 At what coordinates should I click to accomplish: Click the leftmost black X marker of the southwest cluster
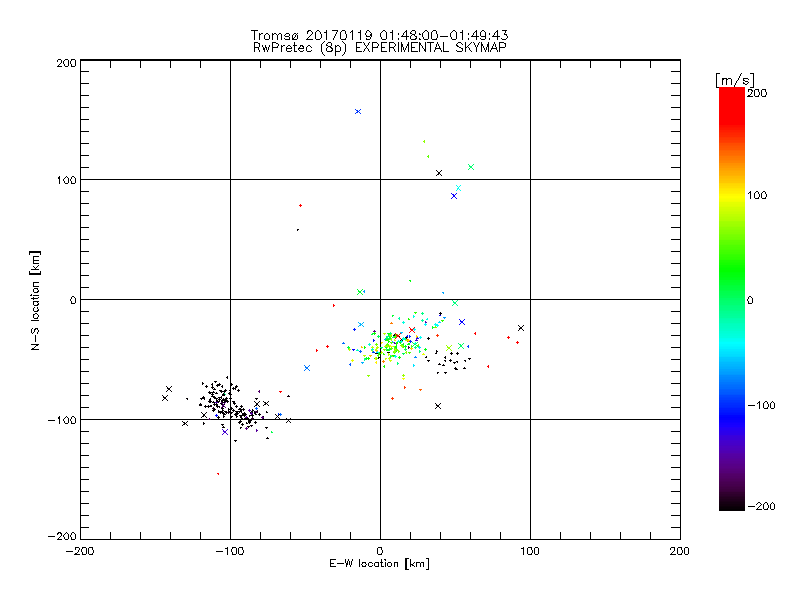click(165, 398)
